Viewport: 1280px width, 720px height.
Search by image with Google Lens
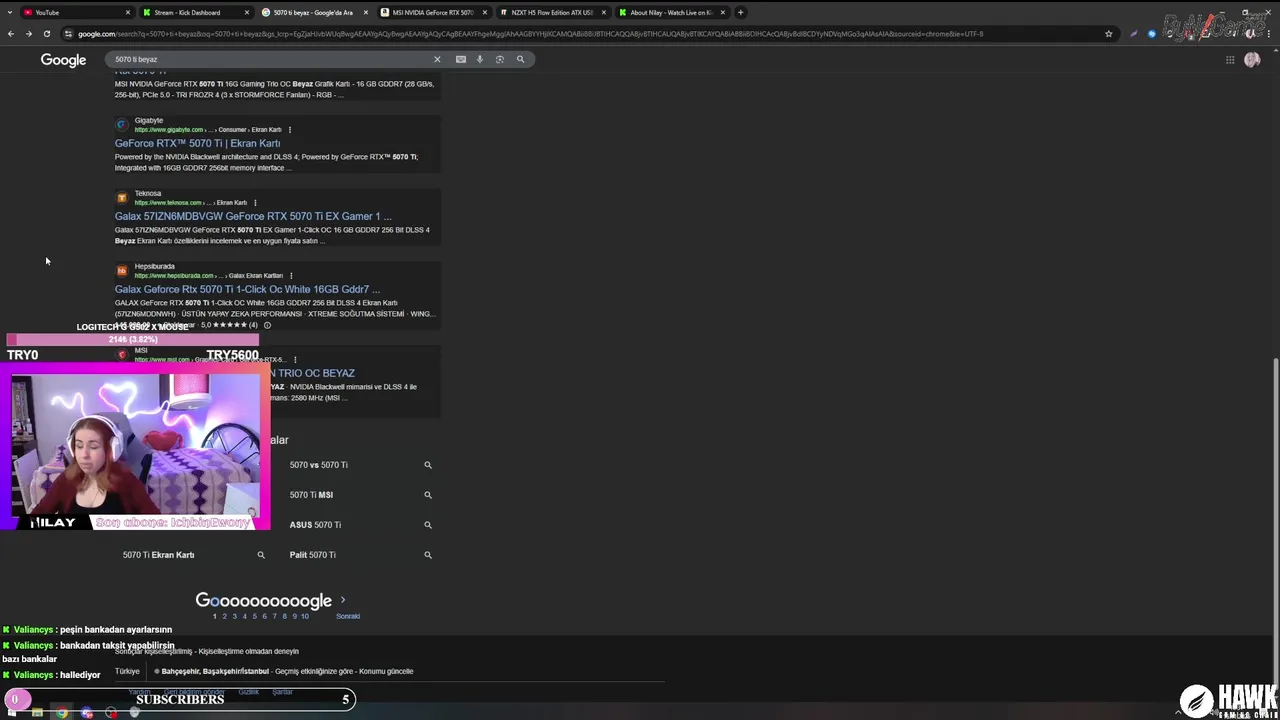[x=500, y=59]
